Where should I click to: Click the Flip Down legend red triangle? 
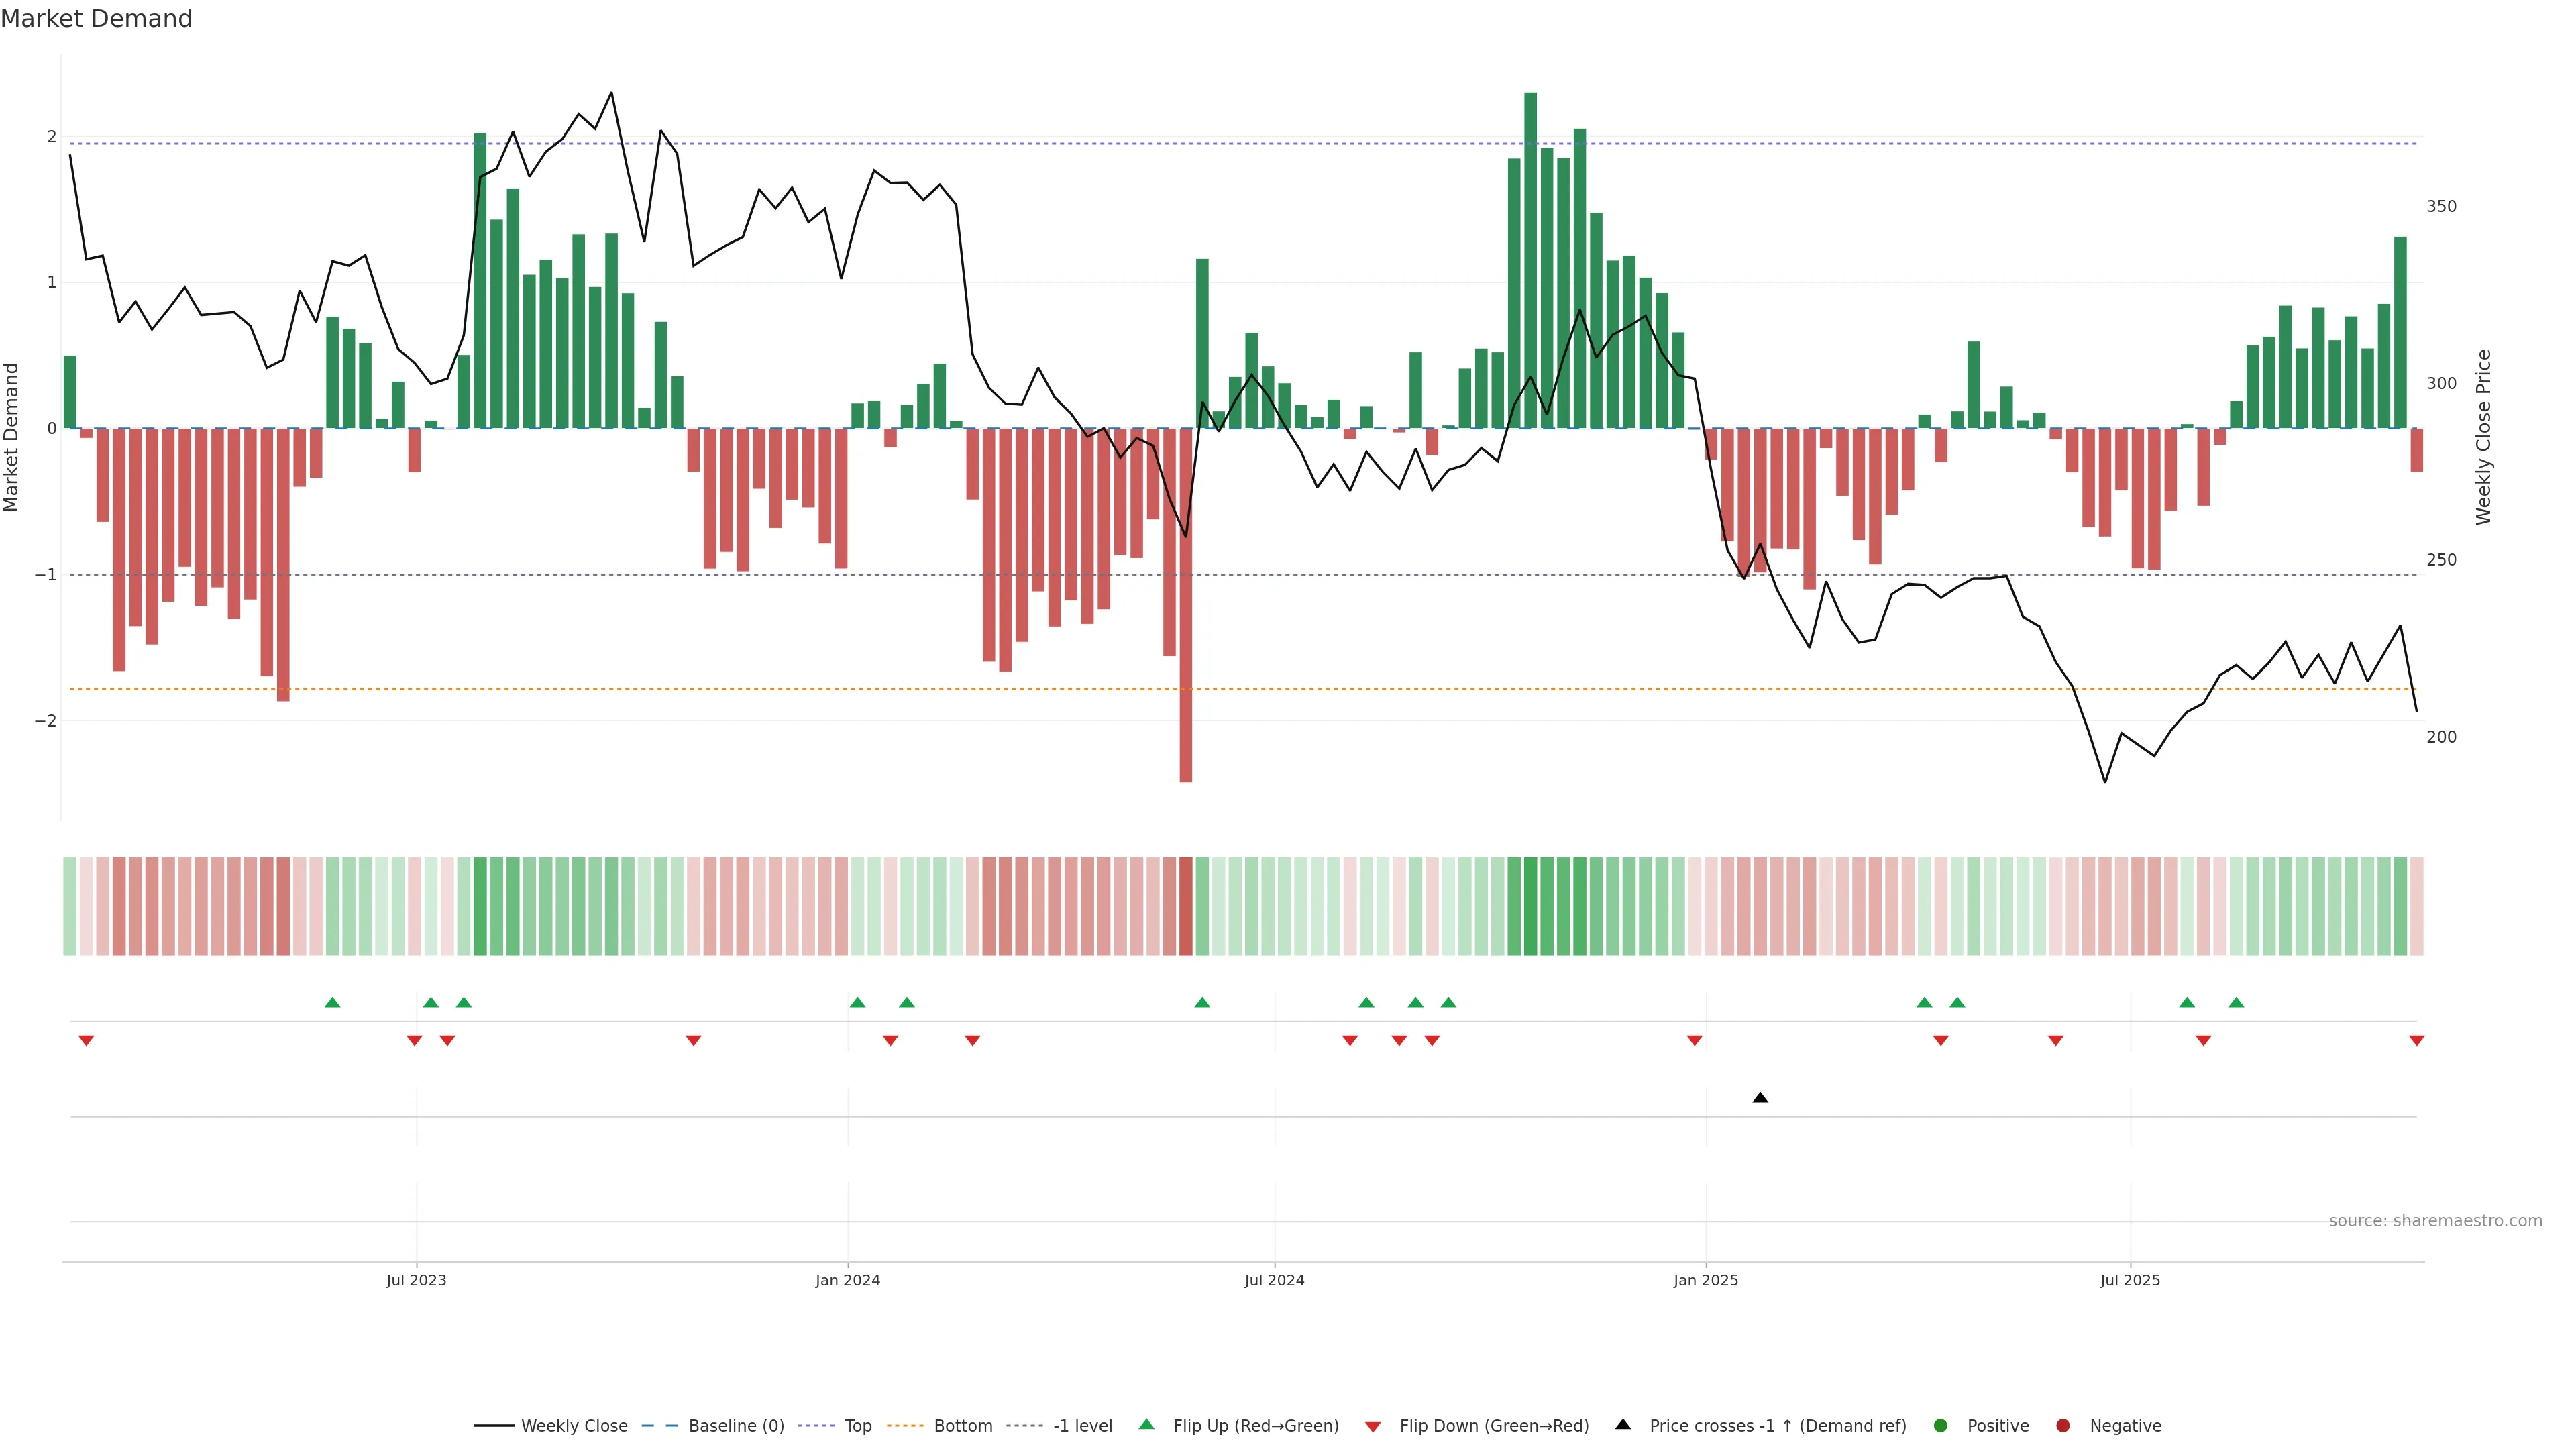[1373, 1426]
